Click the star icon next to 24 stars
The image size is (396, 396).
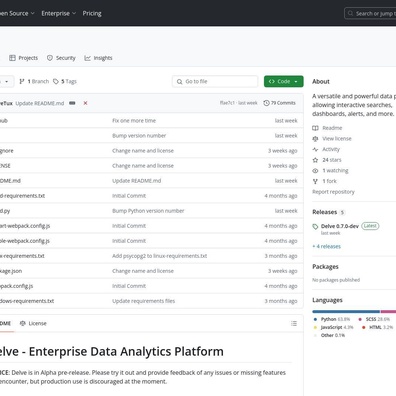point(315,160)
